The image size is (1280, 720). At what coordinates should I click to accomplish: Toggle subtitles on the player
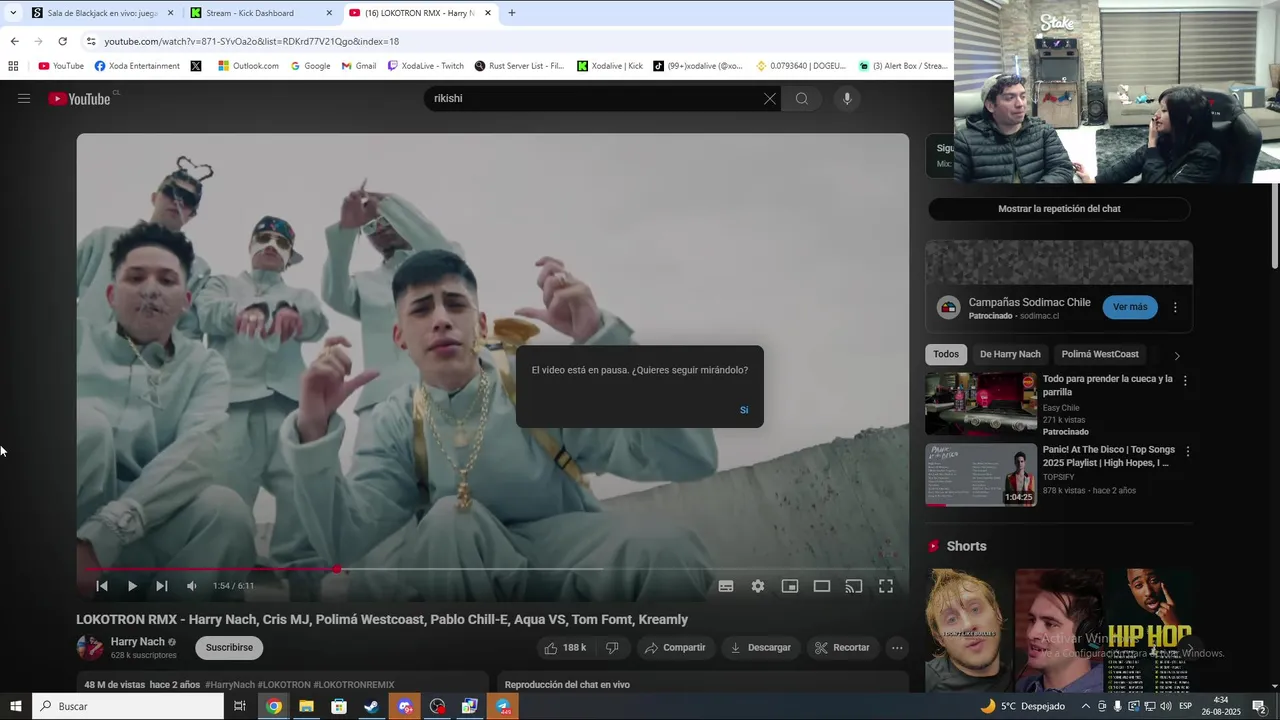[726, 586]
